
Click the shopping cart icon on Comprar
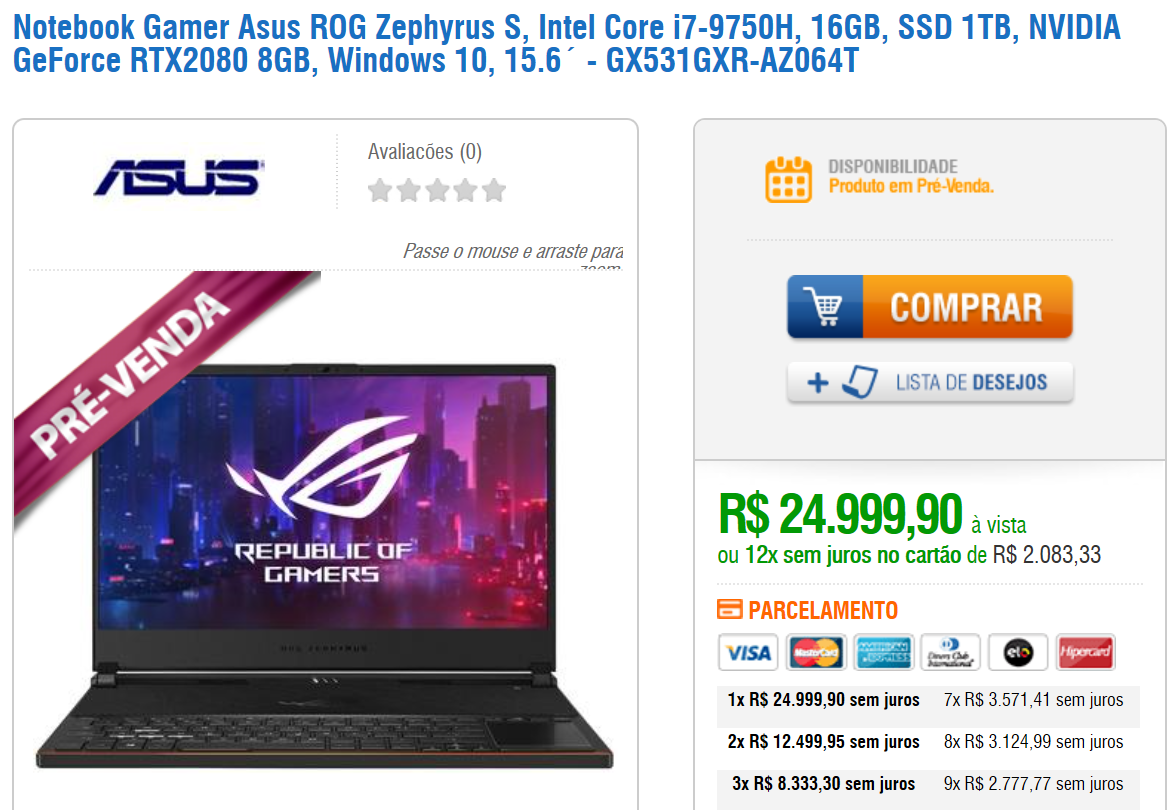tap(824, 306)
